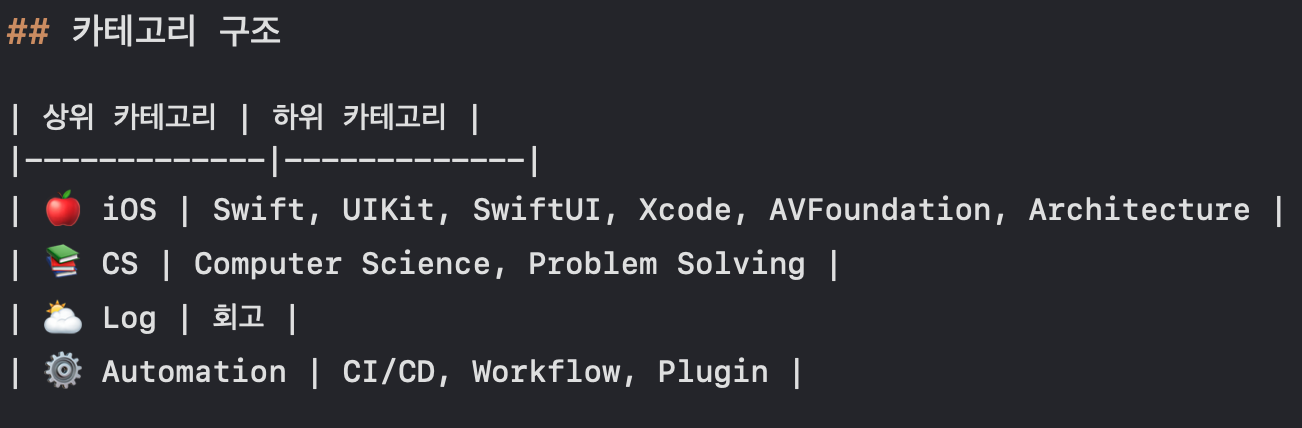This screenshot has height=428, width=1302.
Task: Click the stacked books emoji icon
Action: click(62, 265)
